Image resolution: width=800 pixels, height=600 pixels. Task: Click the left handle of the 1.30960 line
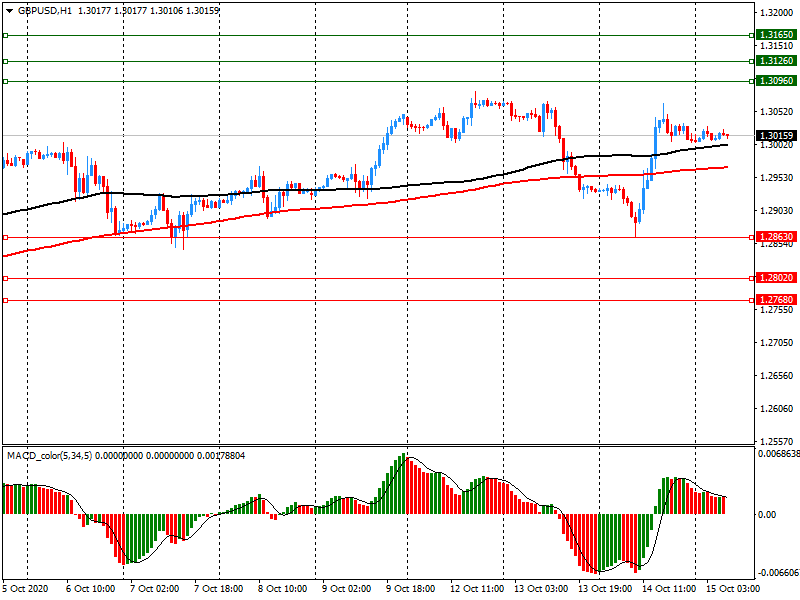point(5,82)
